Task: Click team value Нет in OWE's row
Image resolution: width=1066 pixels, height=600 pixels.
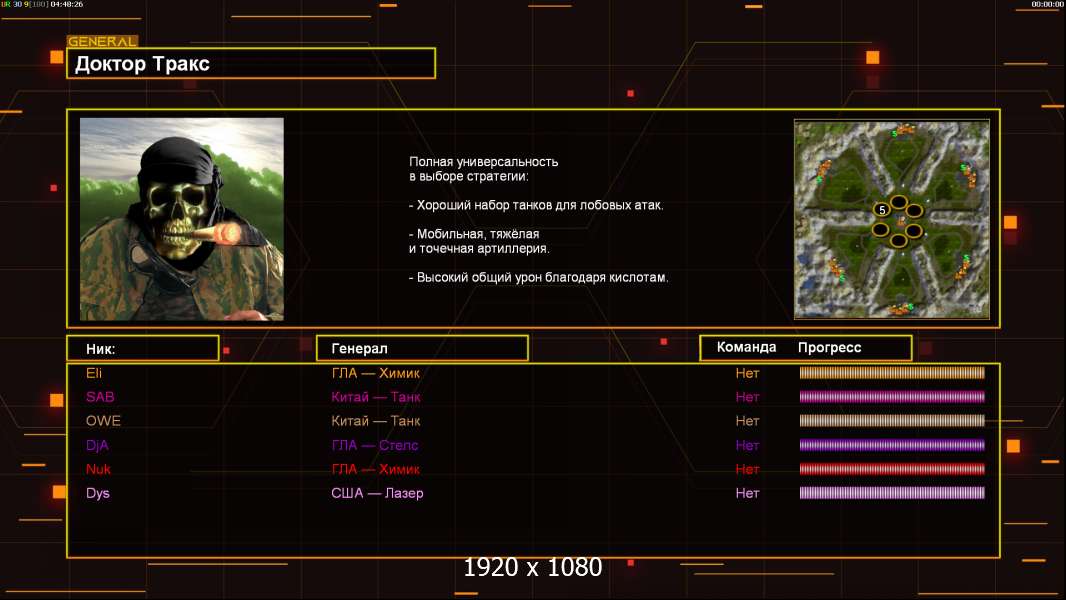Action: tap(747, 421)
